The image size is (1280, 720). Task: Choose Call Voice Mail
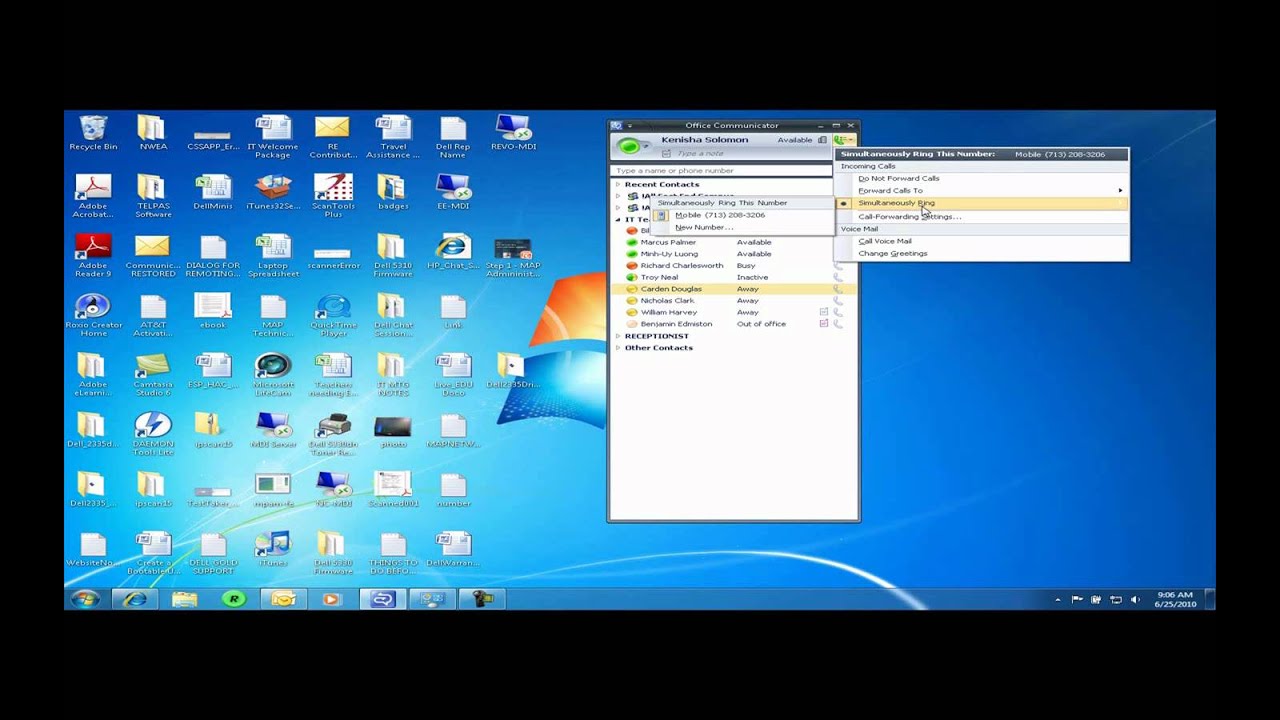coord(885,241)
